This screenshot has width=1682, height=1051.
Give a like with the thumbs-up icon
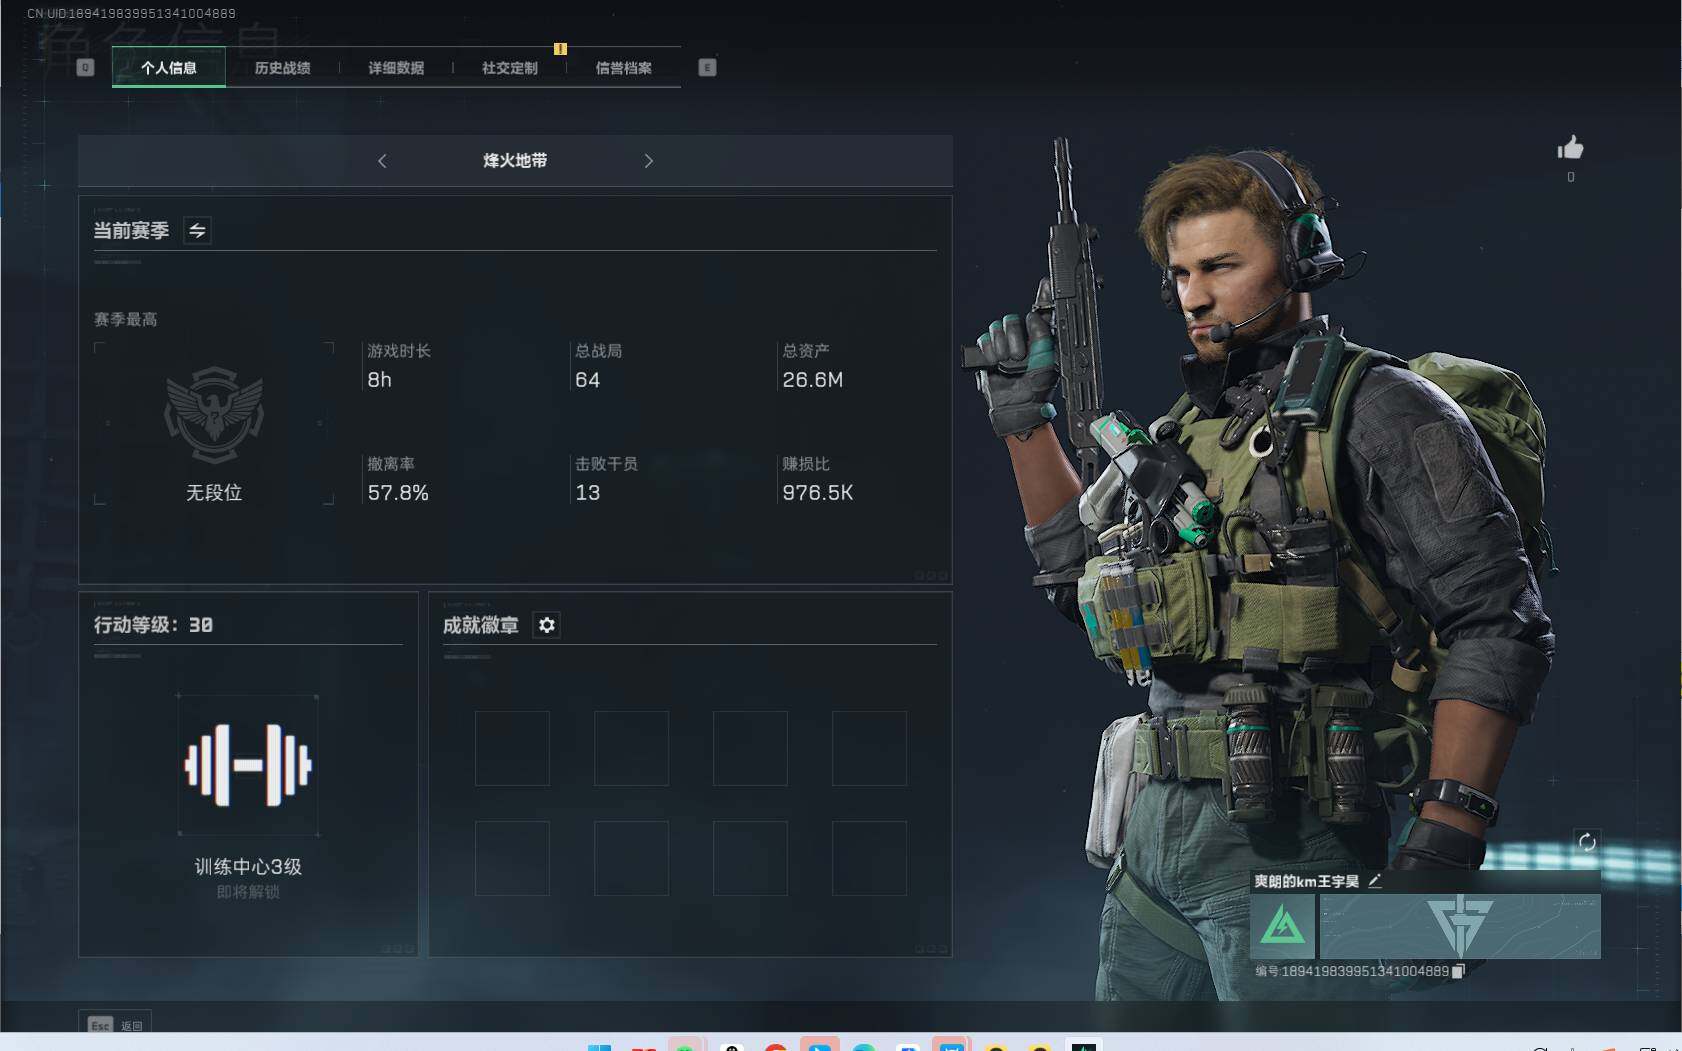pos(1570,148)
